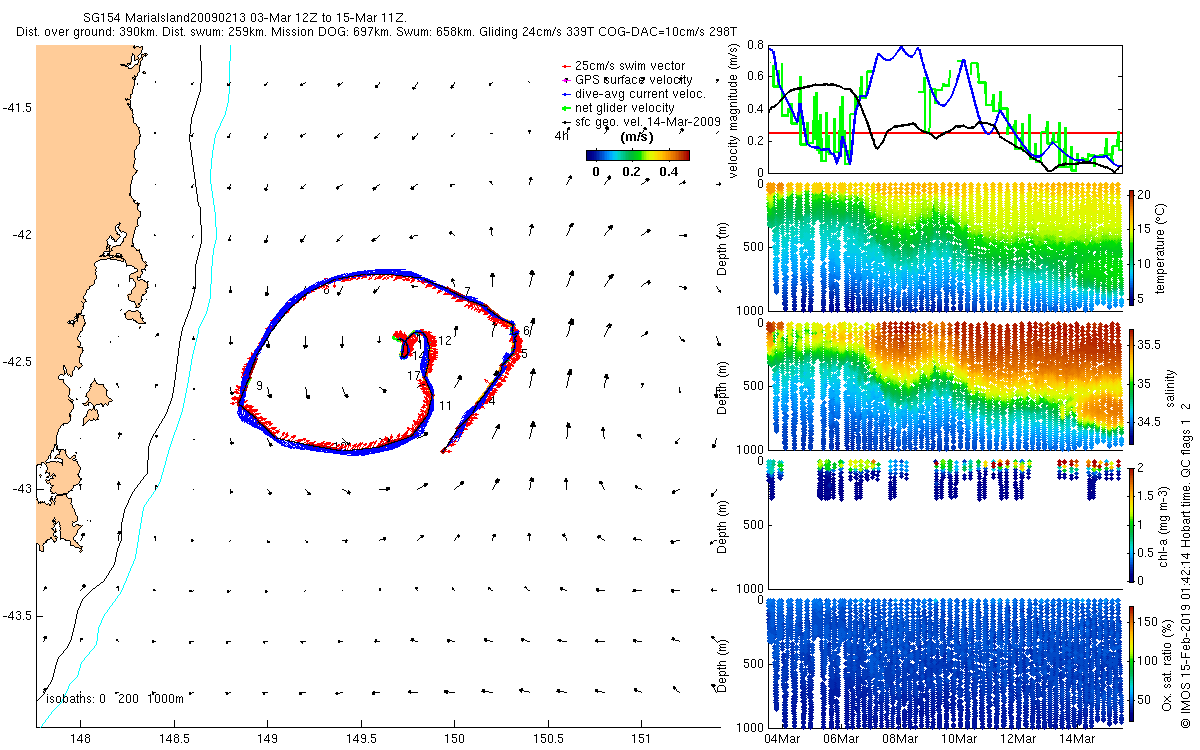Click the '(m/s)' label above velocity colorbar
The image size is (1200, 750).
point(637,136)
